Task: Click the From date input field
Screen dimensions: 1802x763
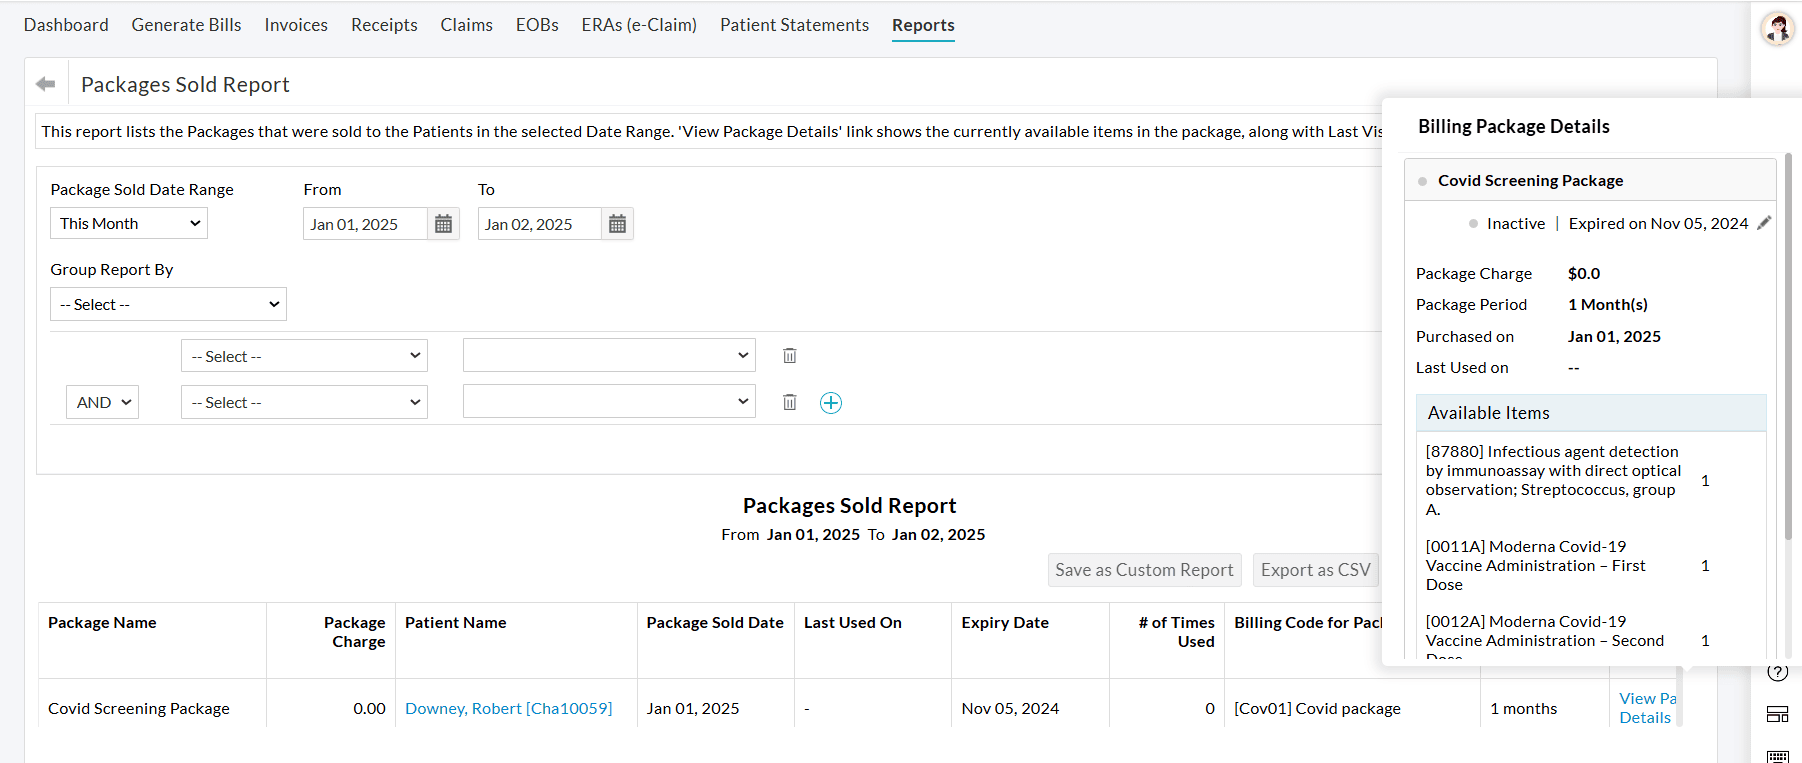Action: coord(365,224)
